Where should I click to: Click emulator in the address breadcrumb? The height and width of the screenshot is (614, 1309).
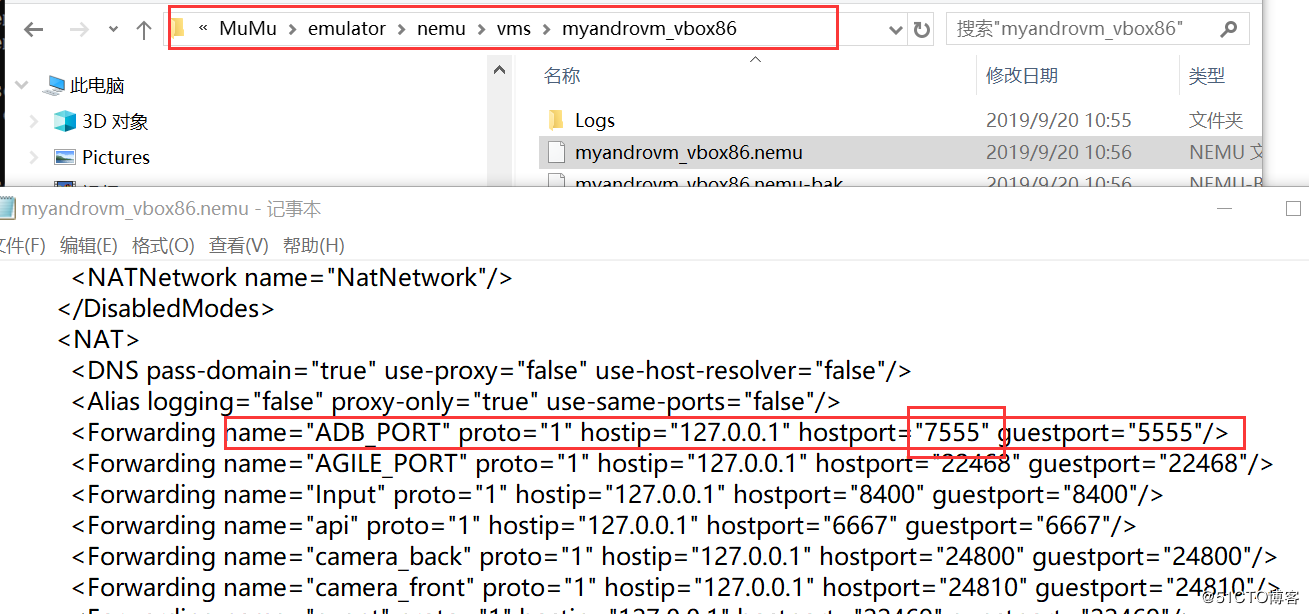347,29
